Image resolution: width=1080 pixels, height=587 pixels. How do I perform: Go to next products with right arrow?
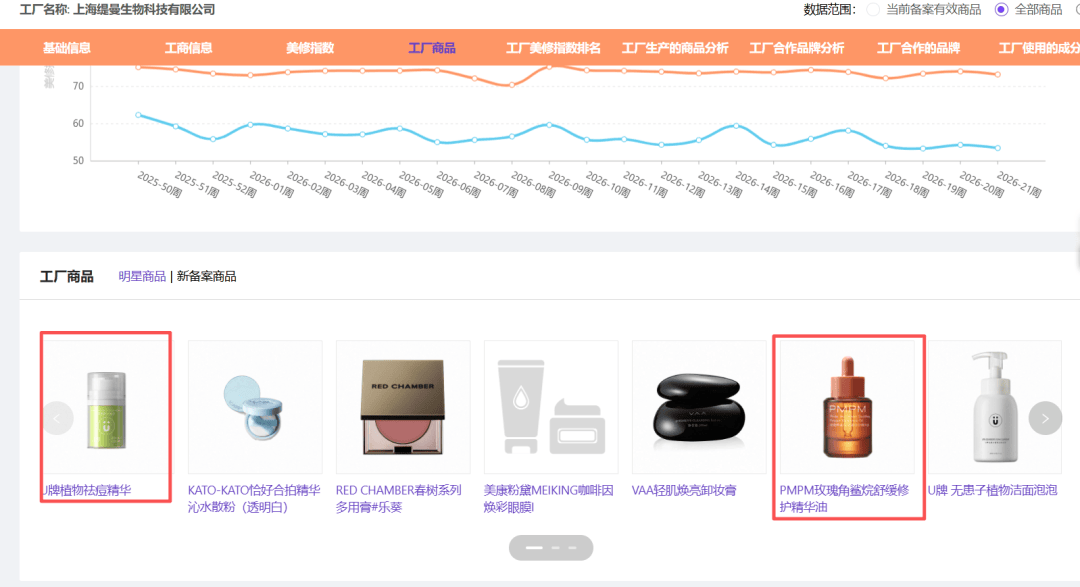pyautogui.click(x=1045, y=418)
